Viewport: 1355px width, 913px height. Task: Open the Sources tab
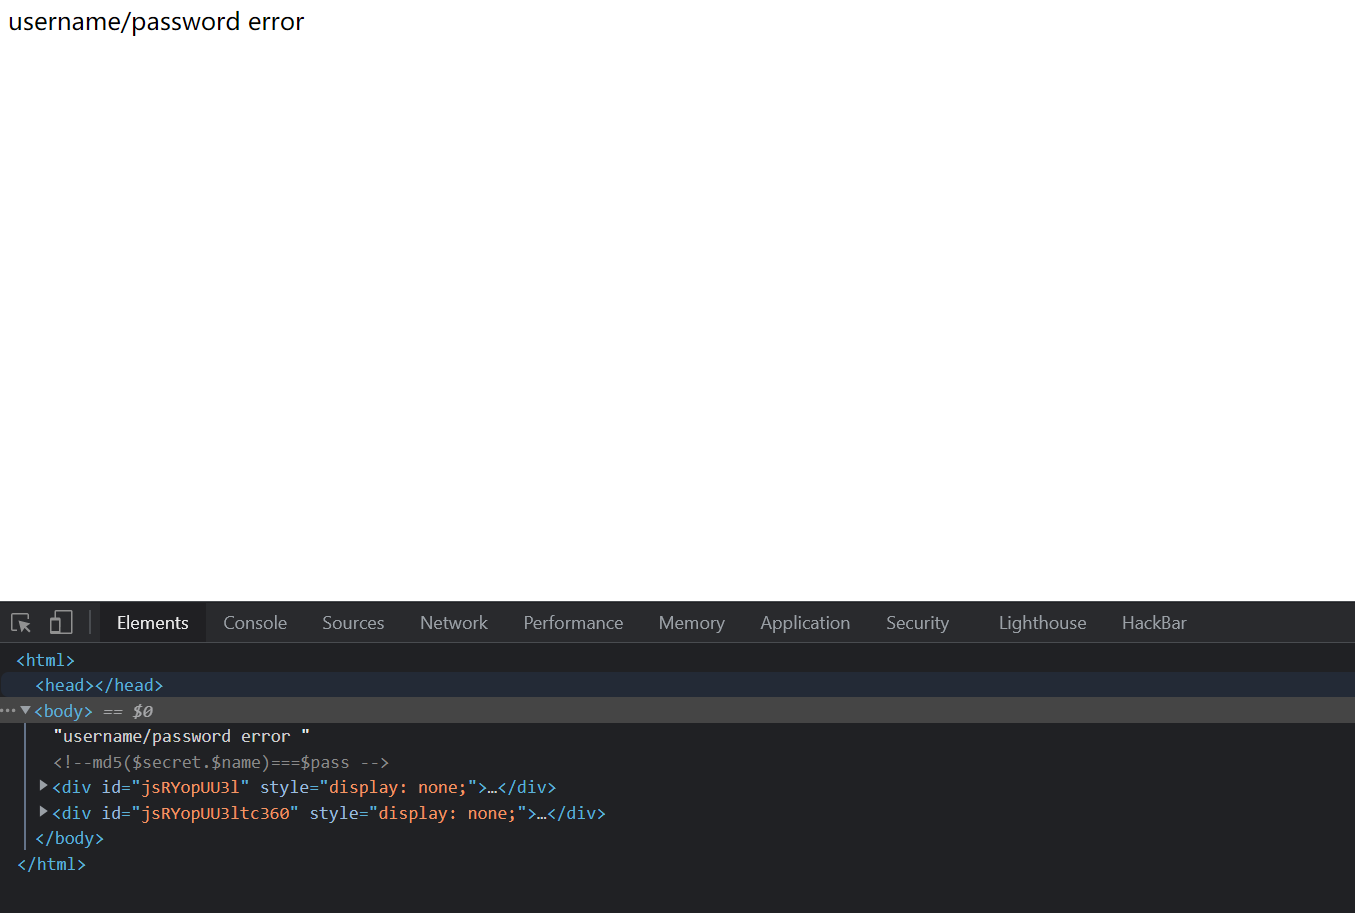[353, 623]
